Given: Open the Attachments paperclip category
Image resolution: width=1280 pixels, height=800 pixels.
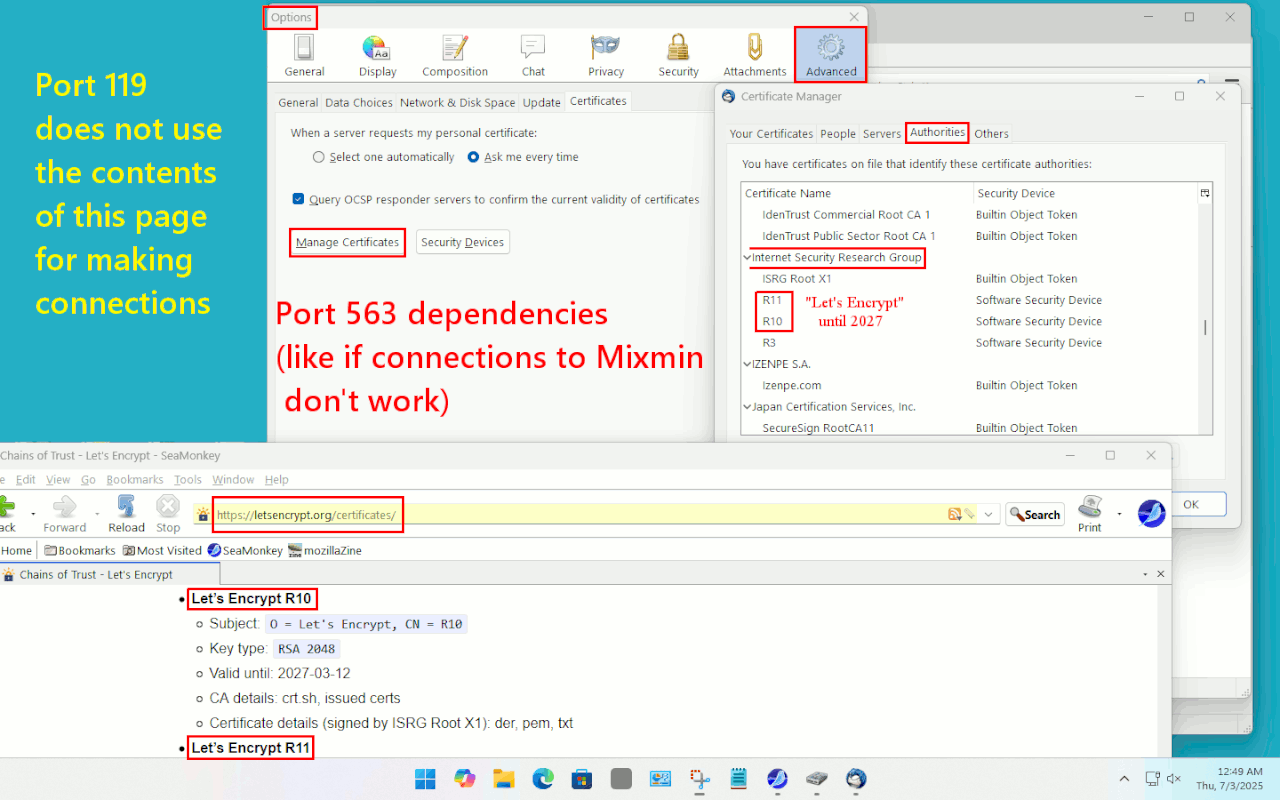Looking at the screenshot, I should (755, 55).
